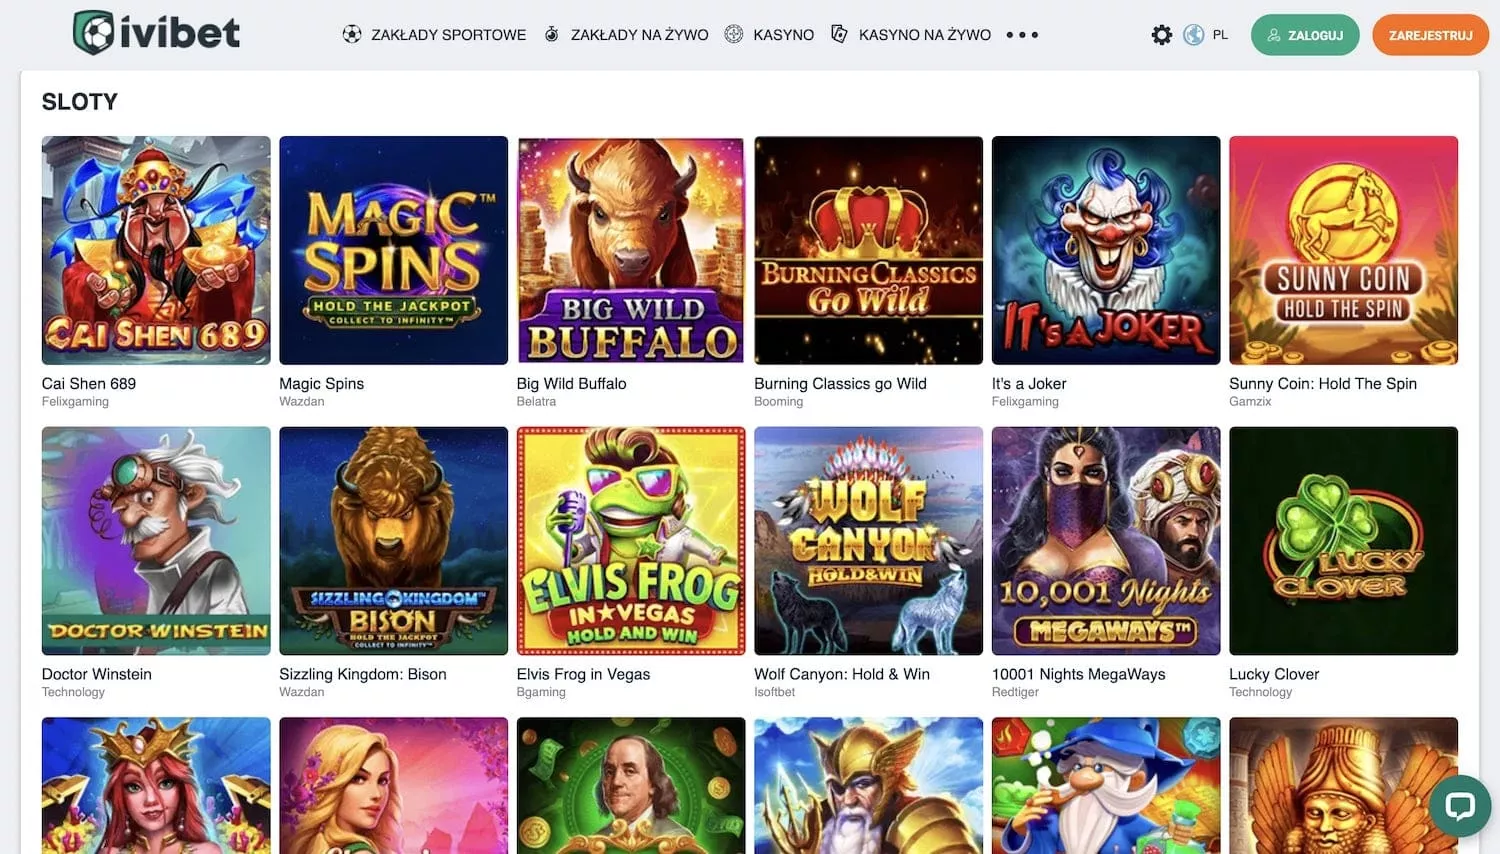Go to Zakłady Sportowe section
Image resolution: width=1500 pixels, height=854 pixels.
pyautogui.click(x=448, y=35)
